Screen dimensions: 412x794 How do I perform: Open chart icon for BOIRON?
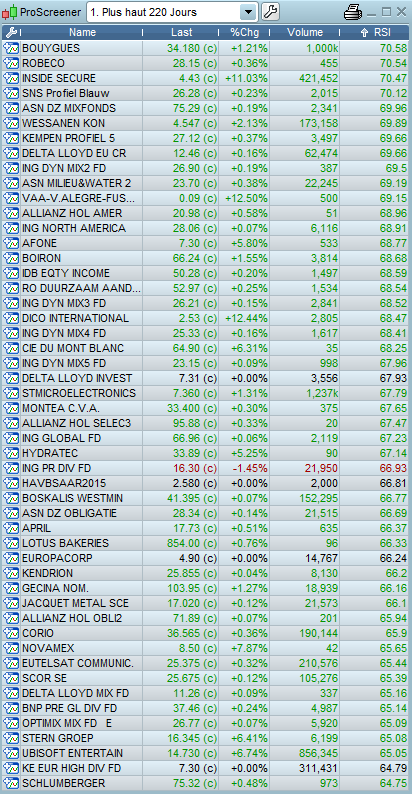11,258
